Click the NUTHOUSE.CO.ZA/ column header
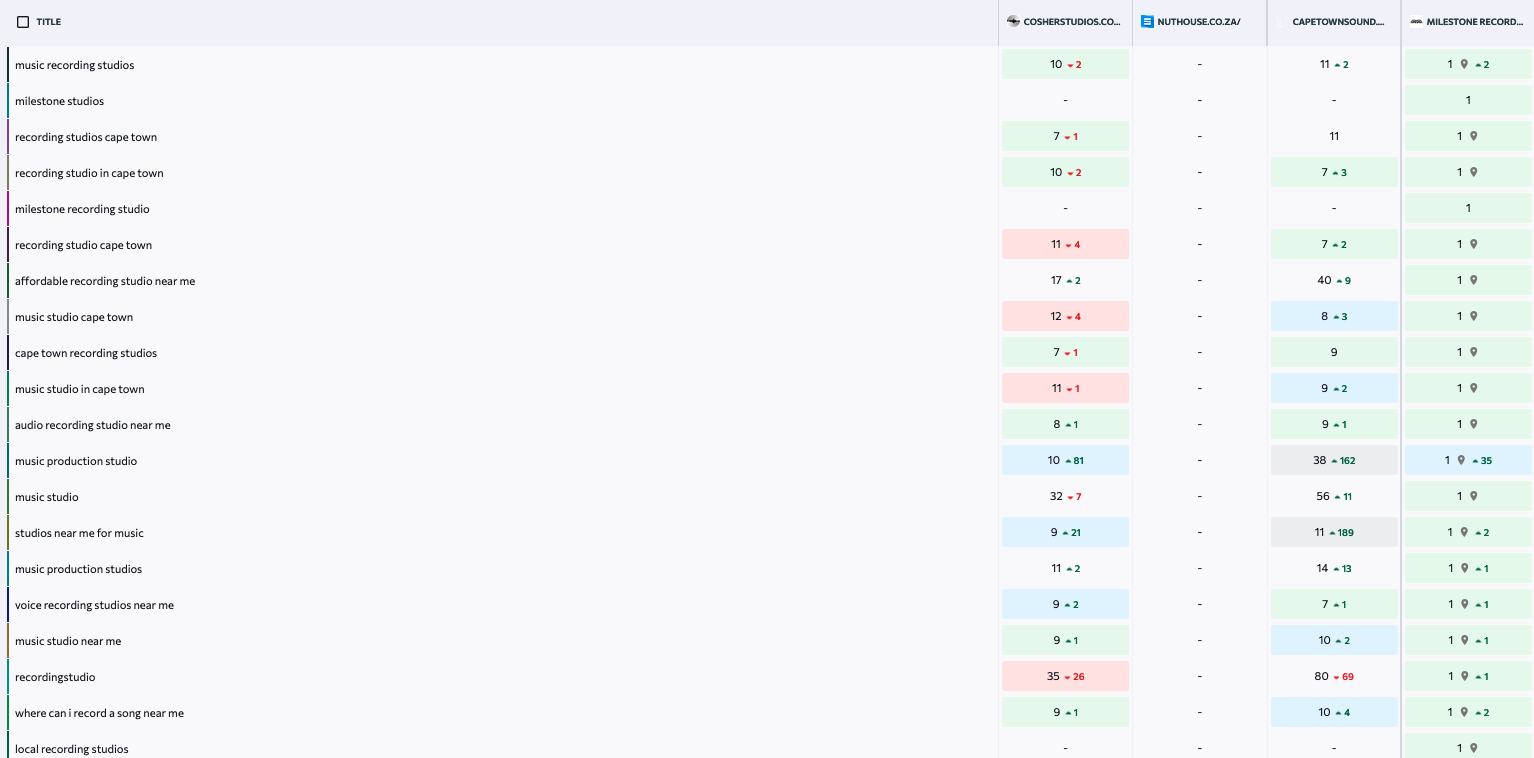 (x=1198, y=22)
